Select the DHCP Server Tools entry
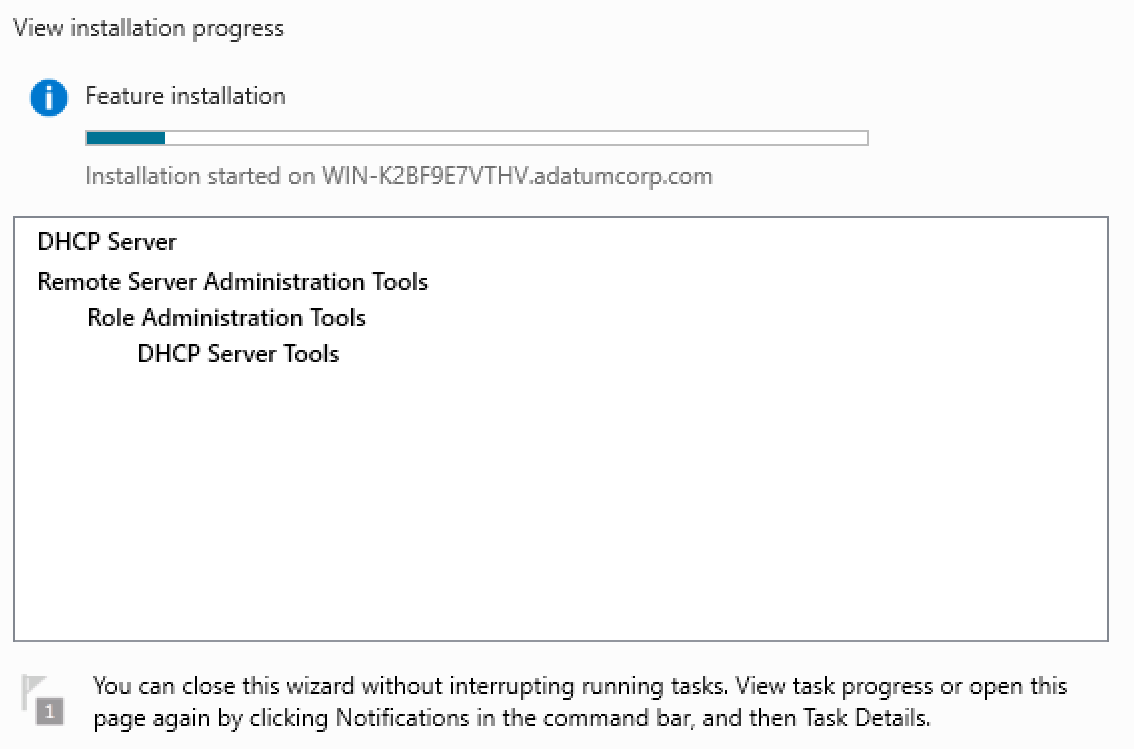The width and height of the screenshot is (1134, 749). click(238, 354)
